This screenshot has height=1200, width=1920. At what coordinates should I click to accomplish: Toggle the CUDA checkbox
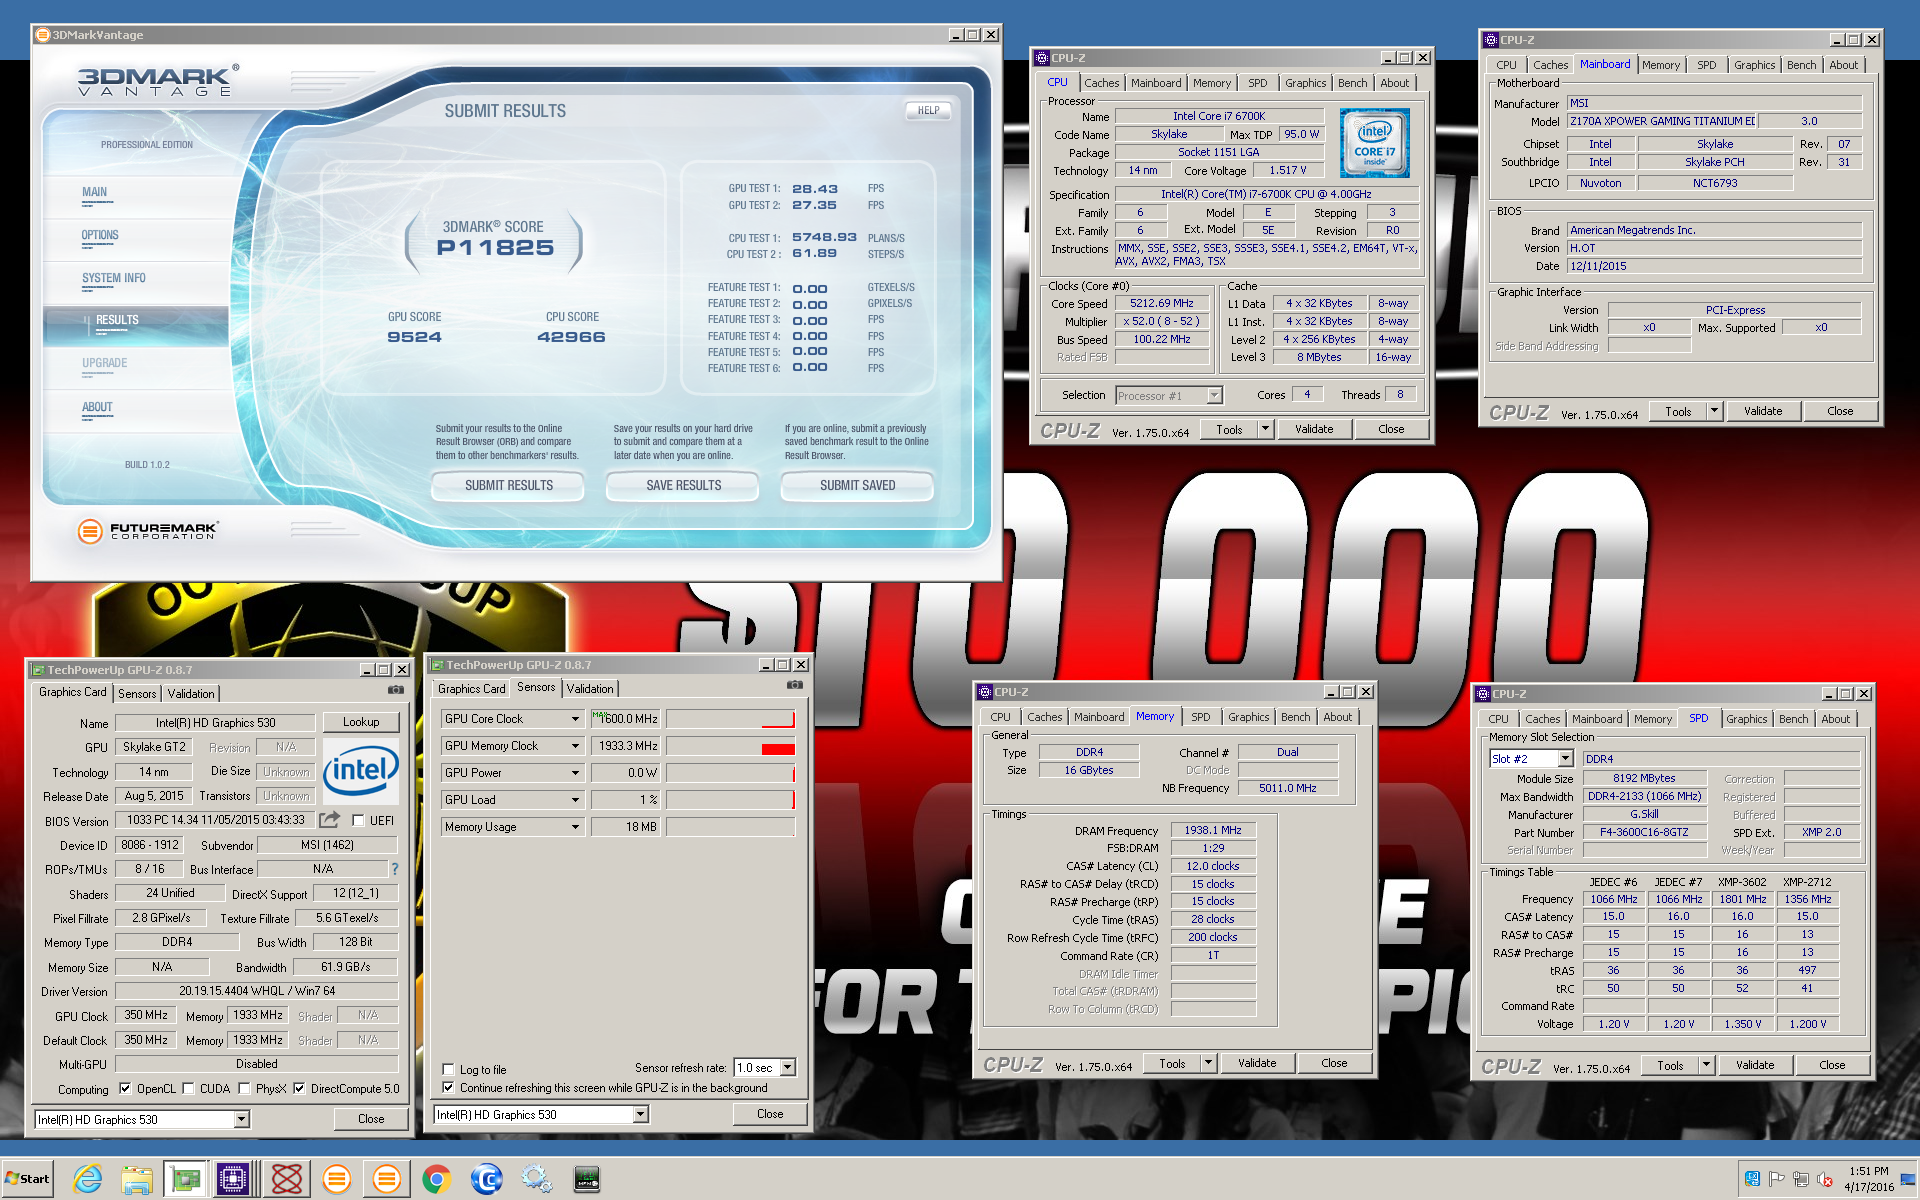pos(188,1089)
